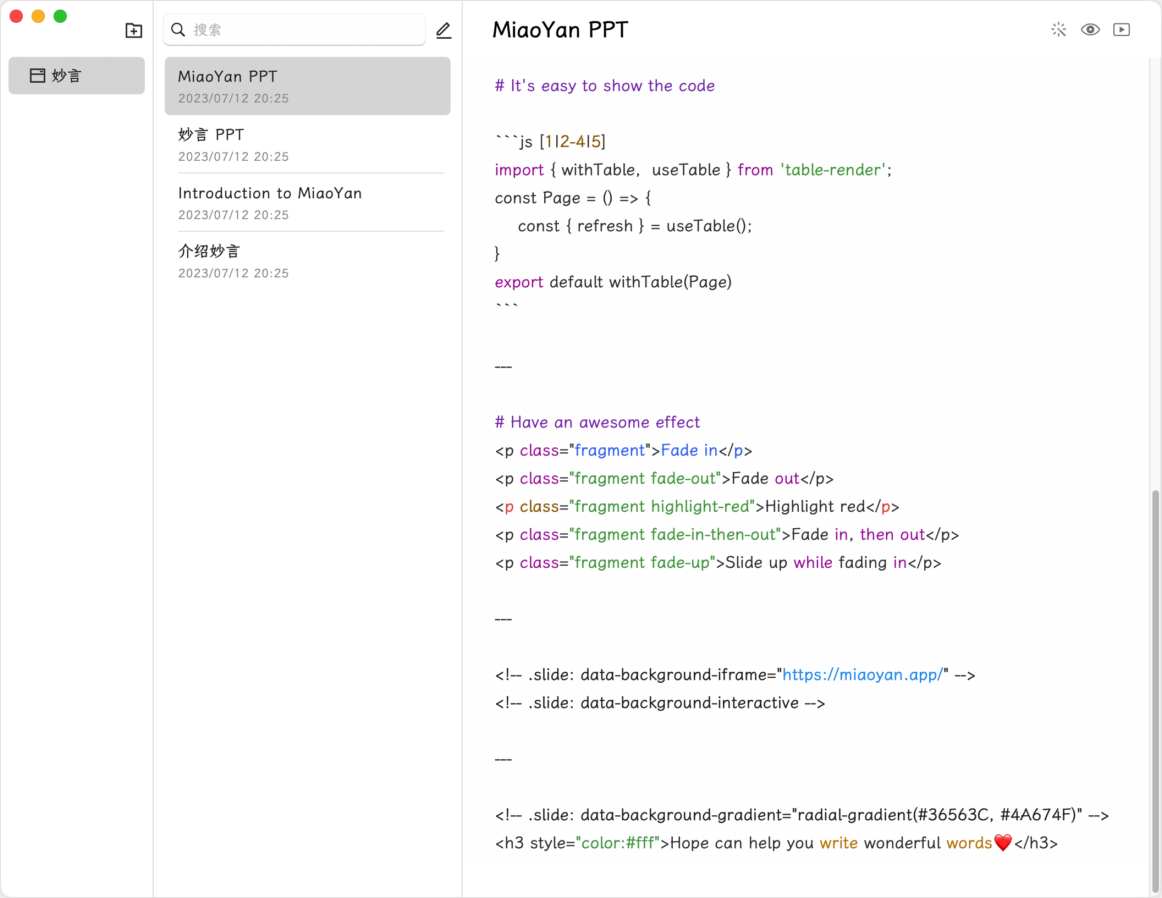Viewport: 1162px width, 898px height.
Task: Open the MiaoYan PPT note
Action: click(x=308, y=86)
